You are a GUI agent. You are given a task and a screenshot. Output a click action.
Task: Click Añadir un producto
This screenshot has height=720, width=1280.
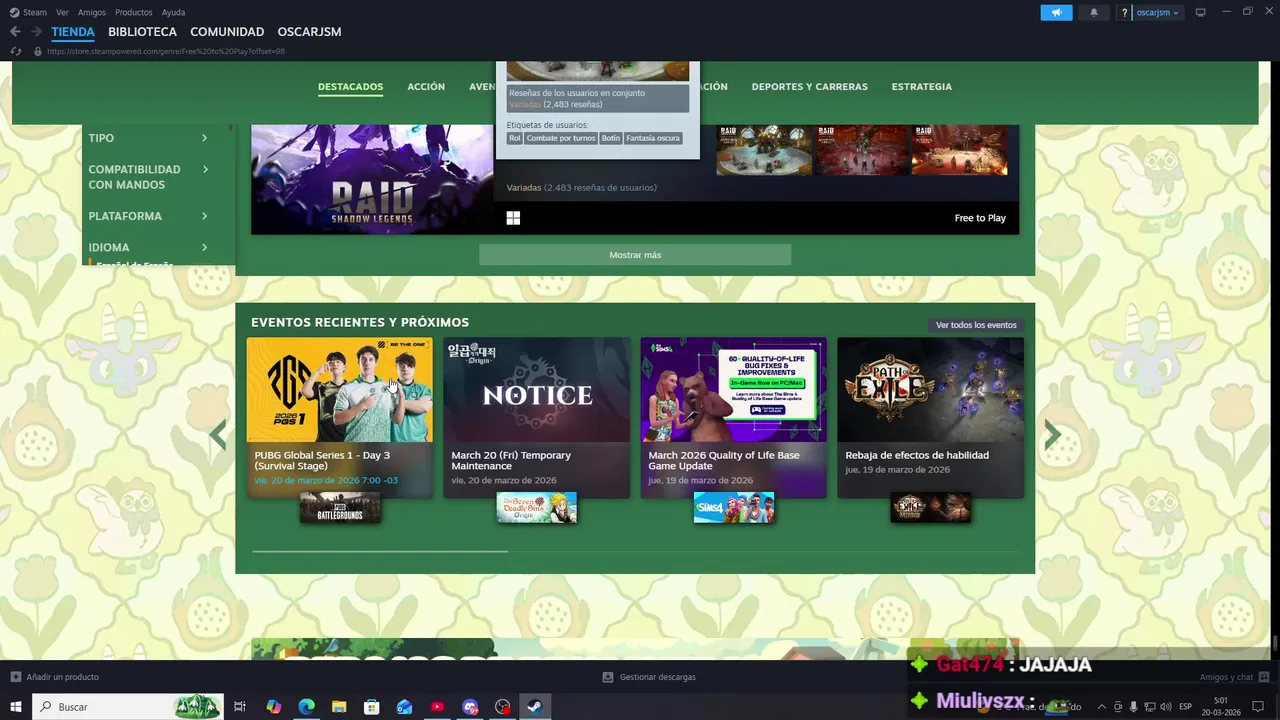pos(55,677)
